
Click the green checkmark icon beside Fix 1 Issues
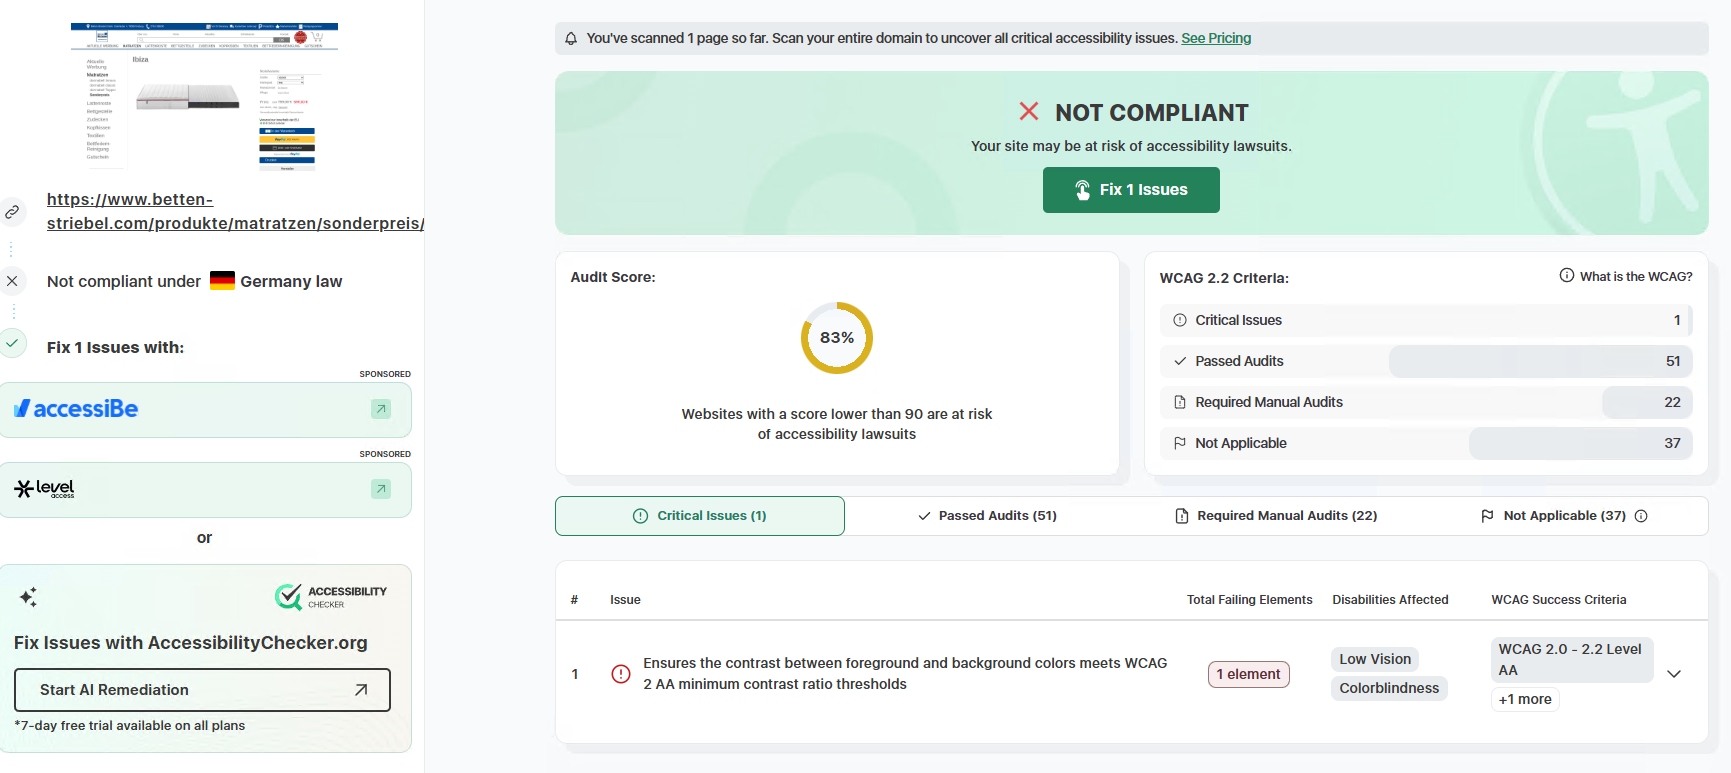(x=12, y=342)
